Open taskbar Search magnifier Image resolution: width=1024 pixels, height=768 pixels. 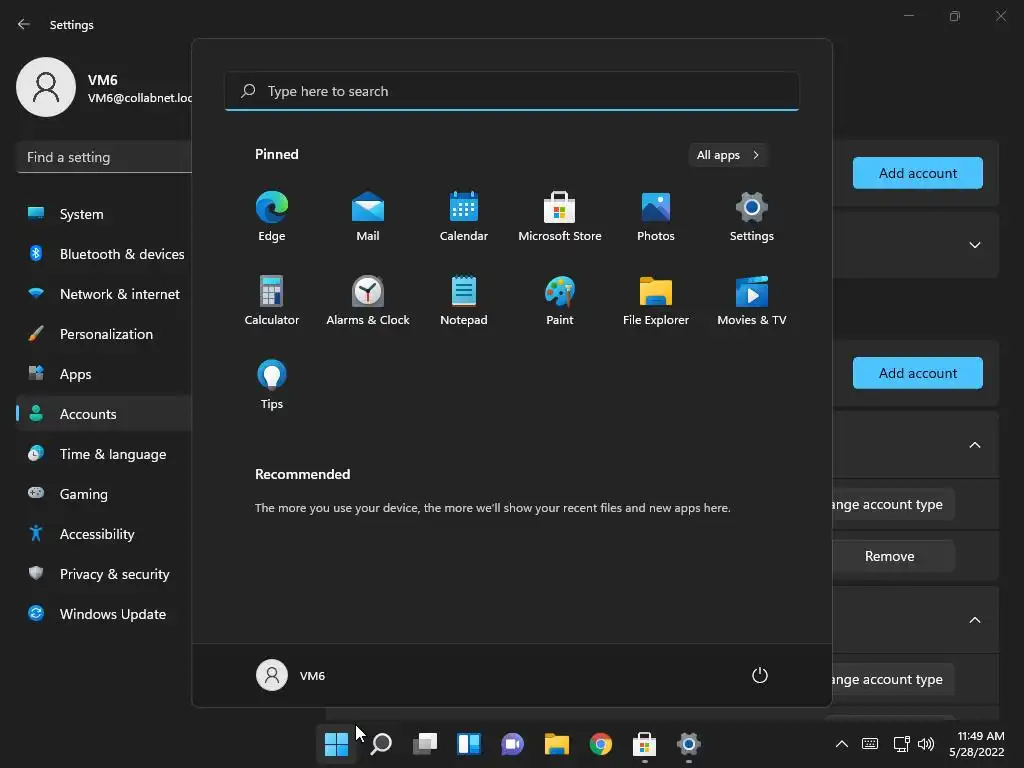381,744
